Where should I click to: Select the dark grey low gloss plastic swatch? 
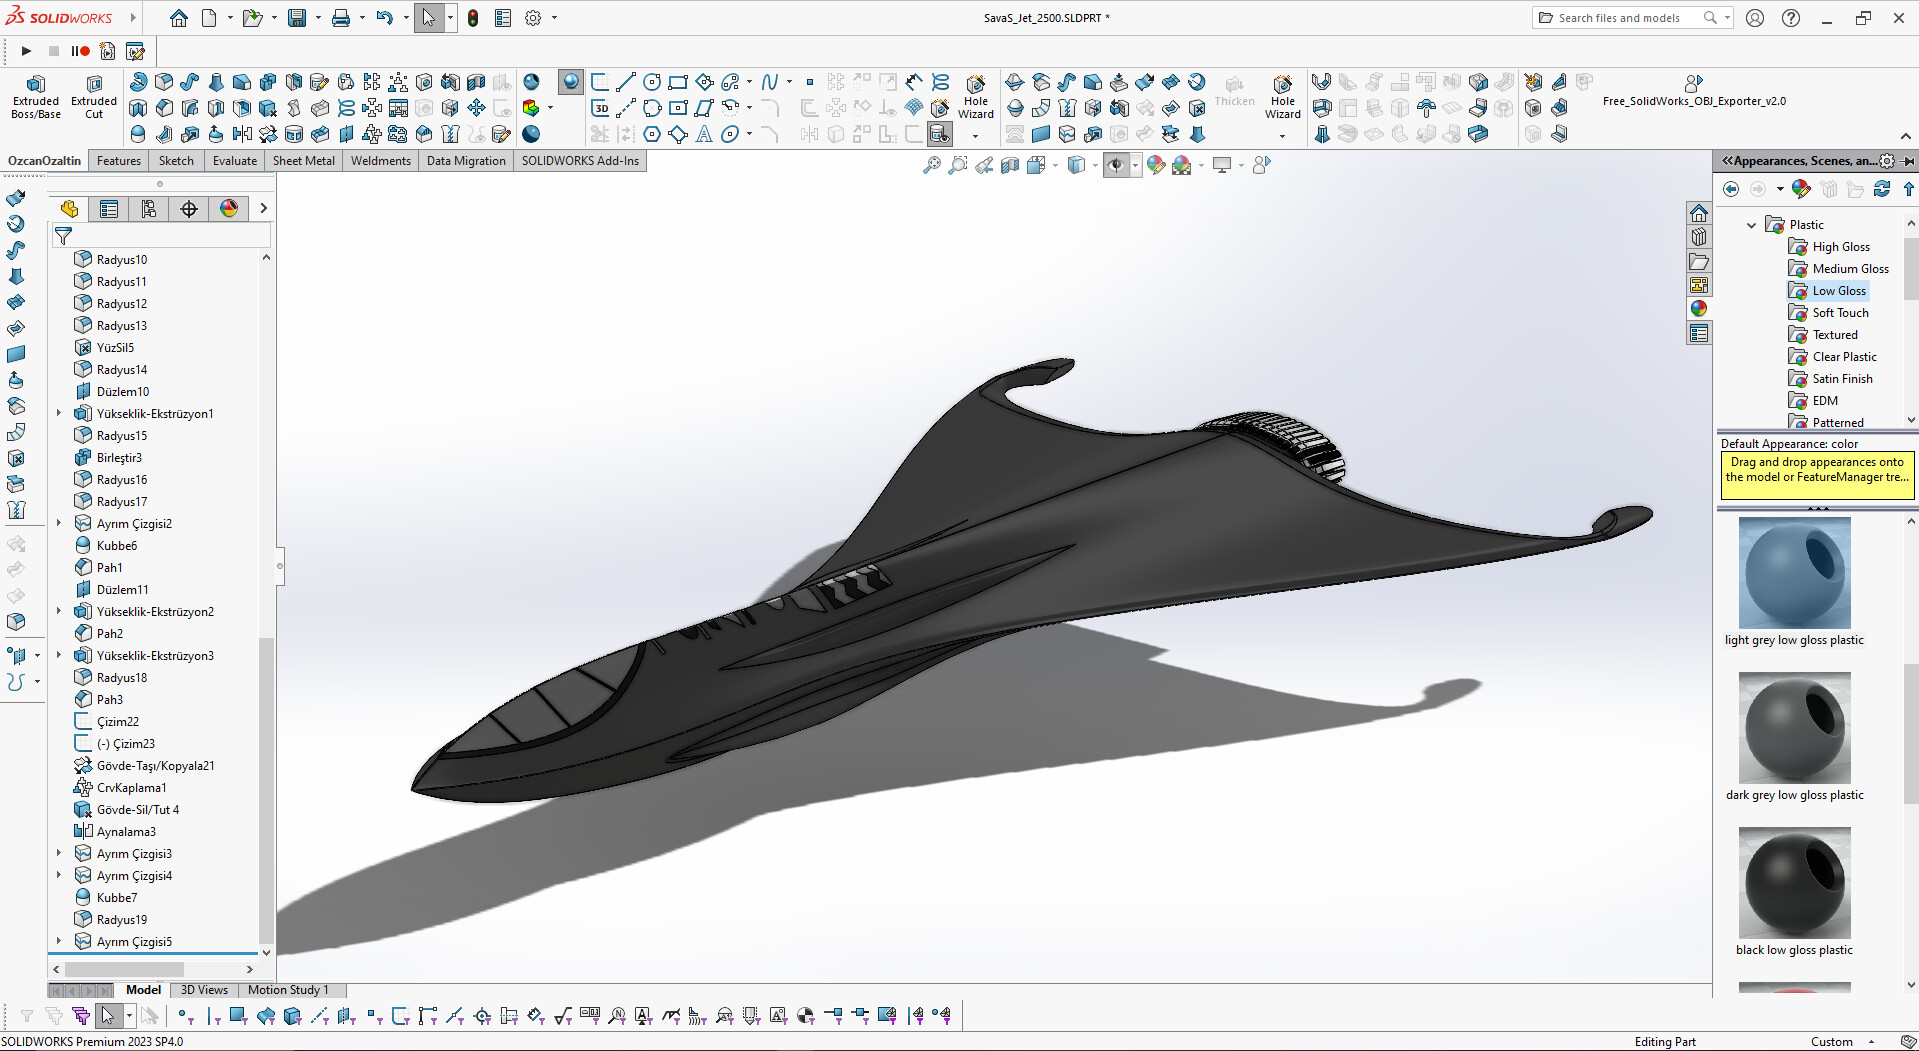[x=1794, y=728]
